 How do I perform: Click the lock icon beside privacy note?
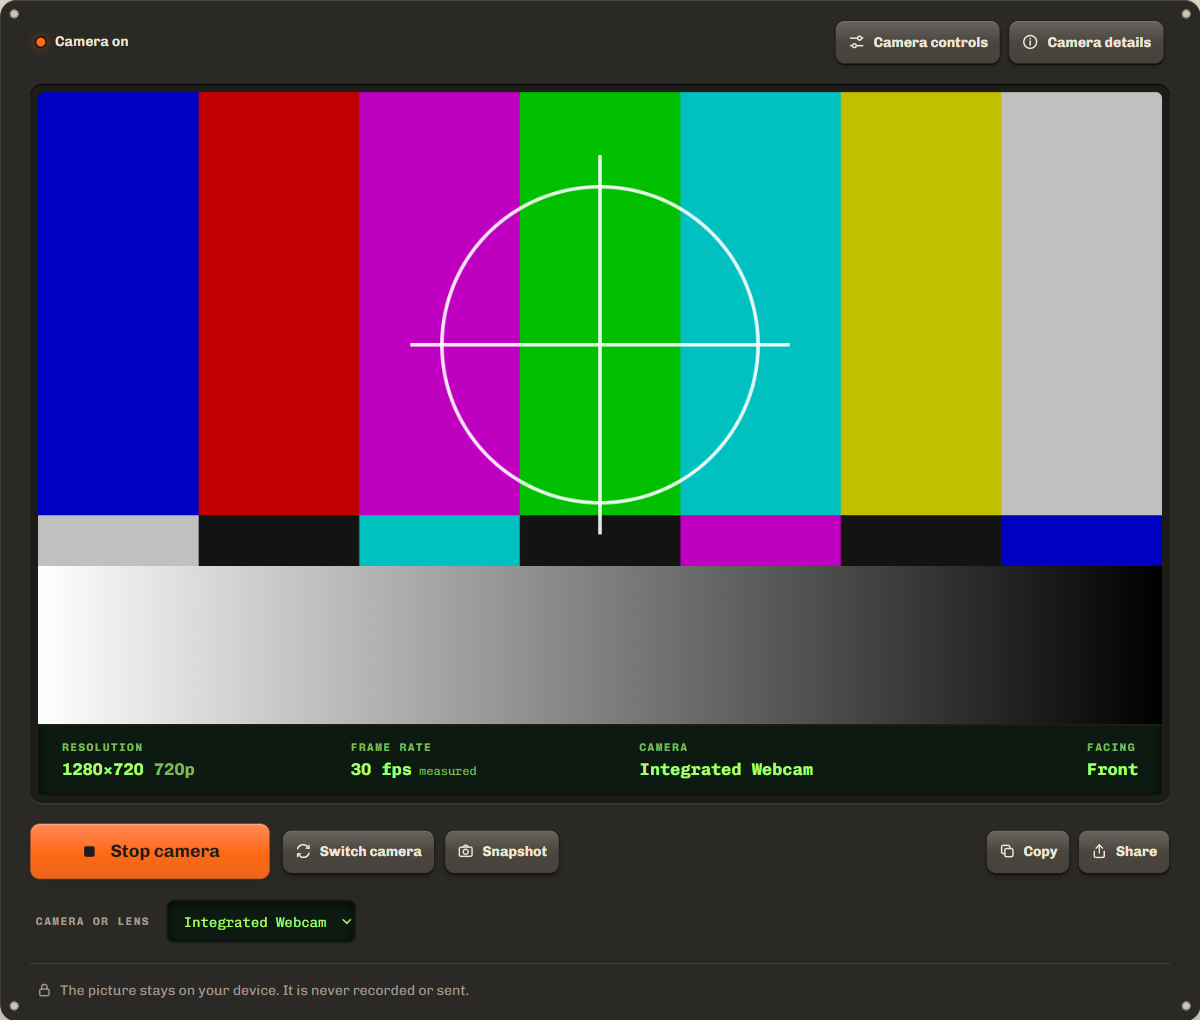tap(44, 990)
